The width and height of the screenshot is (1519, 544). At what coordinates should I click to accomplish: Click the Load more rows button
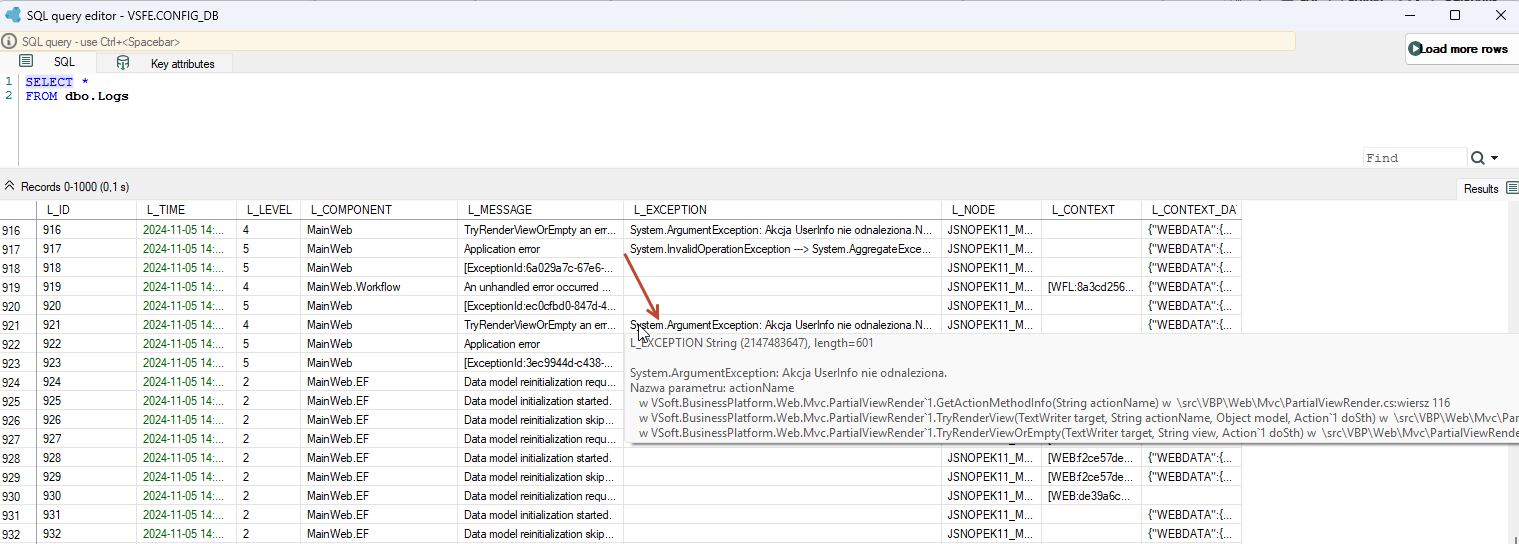pos(1461,49)
